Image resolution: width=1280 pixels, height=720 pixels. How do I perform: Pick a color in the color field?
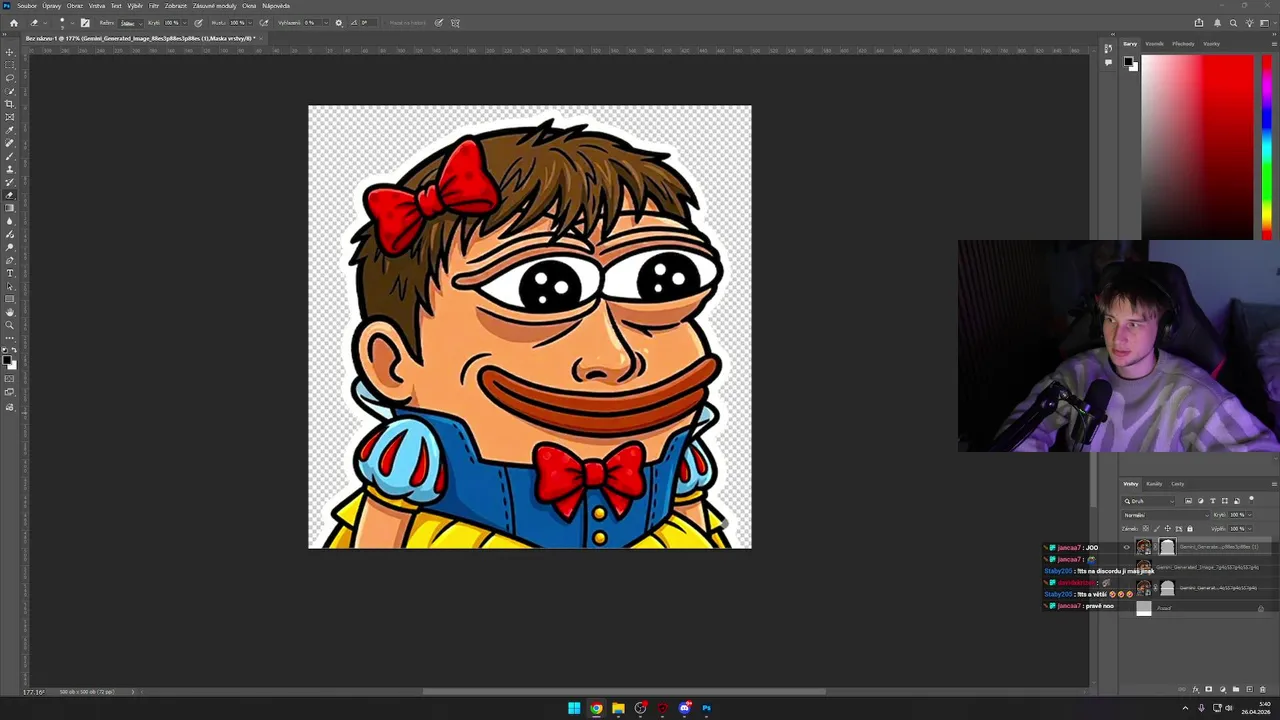click(x=1198, y=146)
